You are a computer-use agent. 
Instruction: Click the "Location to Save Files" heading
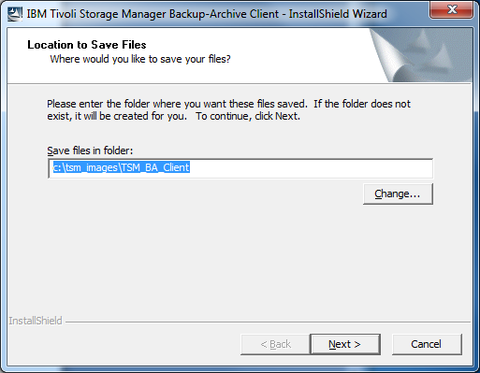point(87,45)
